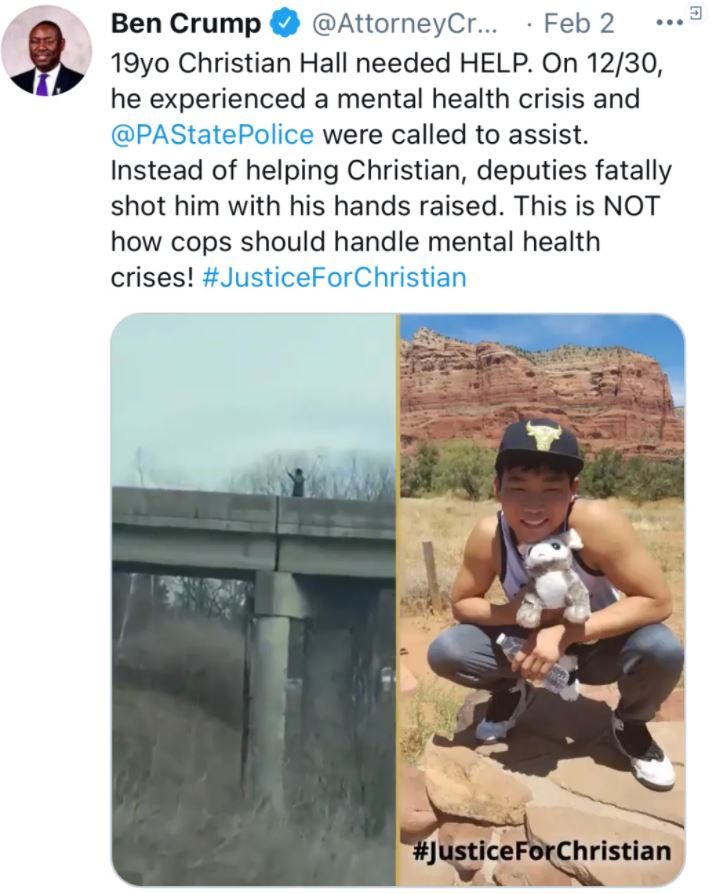Click the water bottle in the photo
The width and height of the screenshot is (721, 894).
[537, 663]
